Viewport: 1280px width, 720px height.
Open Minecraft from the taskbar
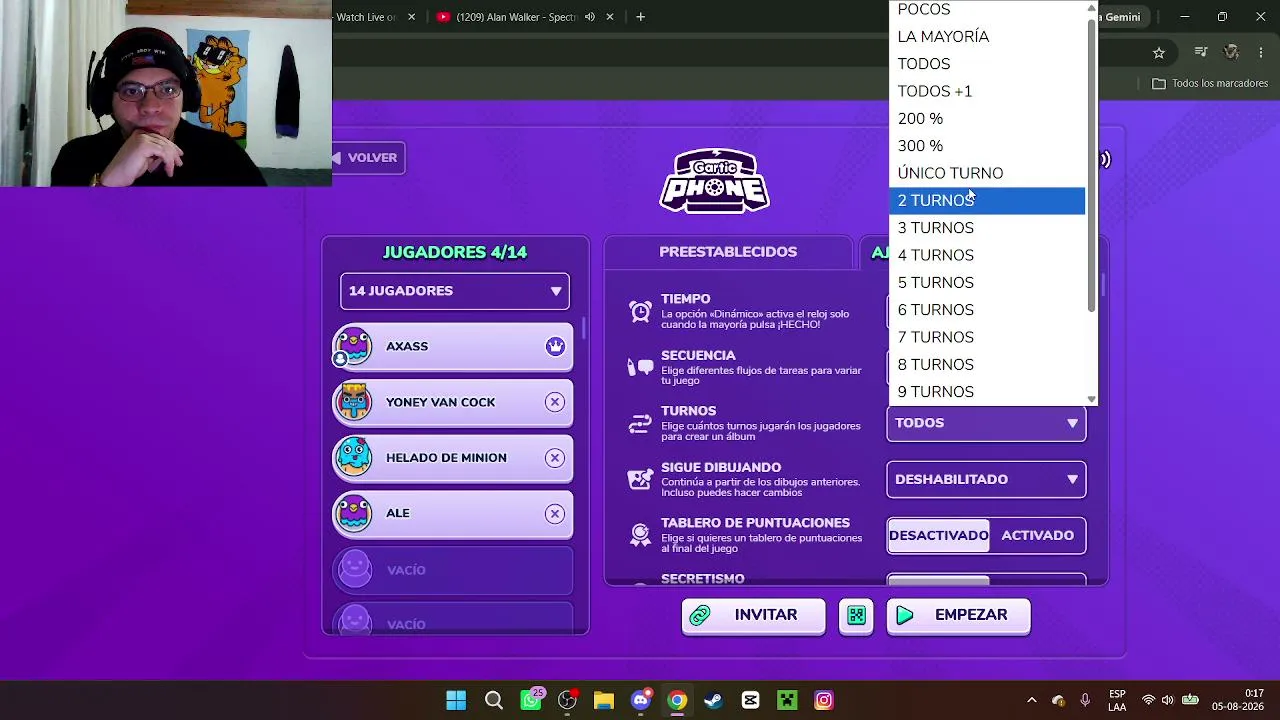tap(787, 700)
